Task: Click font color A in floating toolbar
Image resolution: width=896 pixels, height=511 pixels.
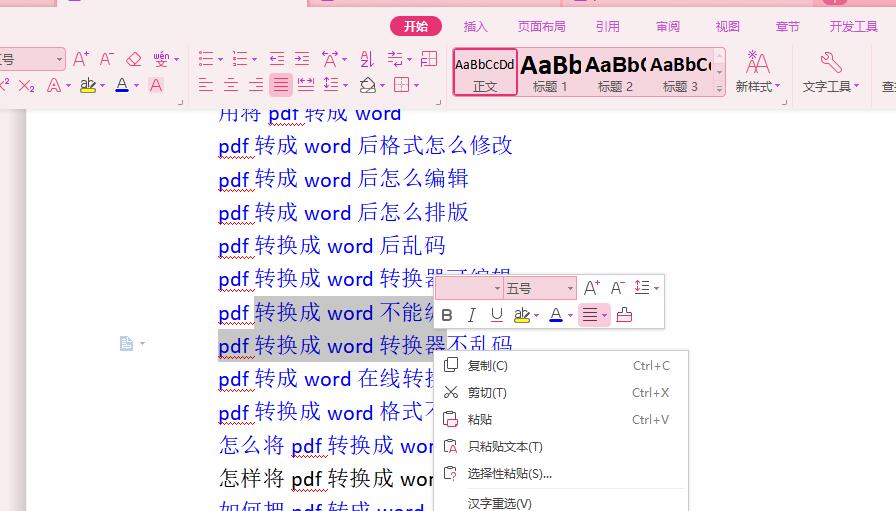Action: [555, 315]
